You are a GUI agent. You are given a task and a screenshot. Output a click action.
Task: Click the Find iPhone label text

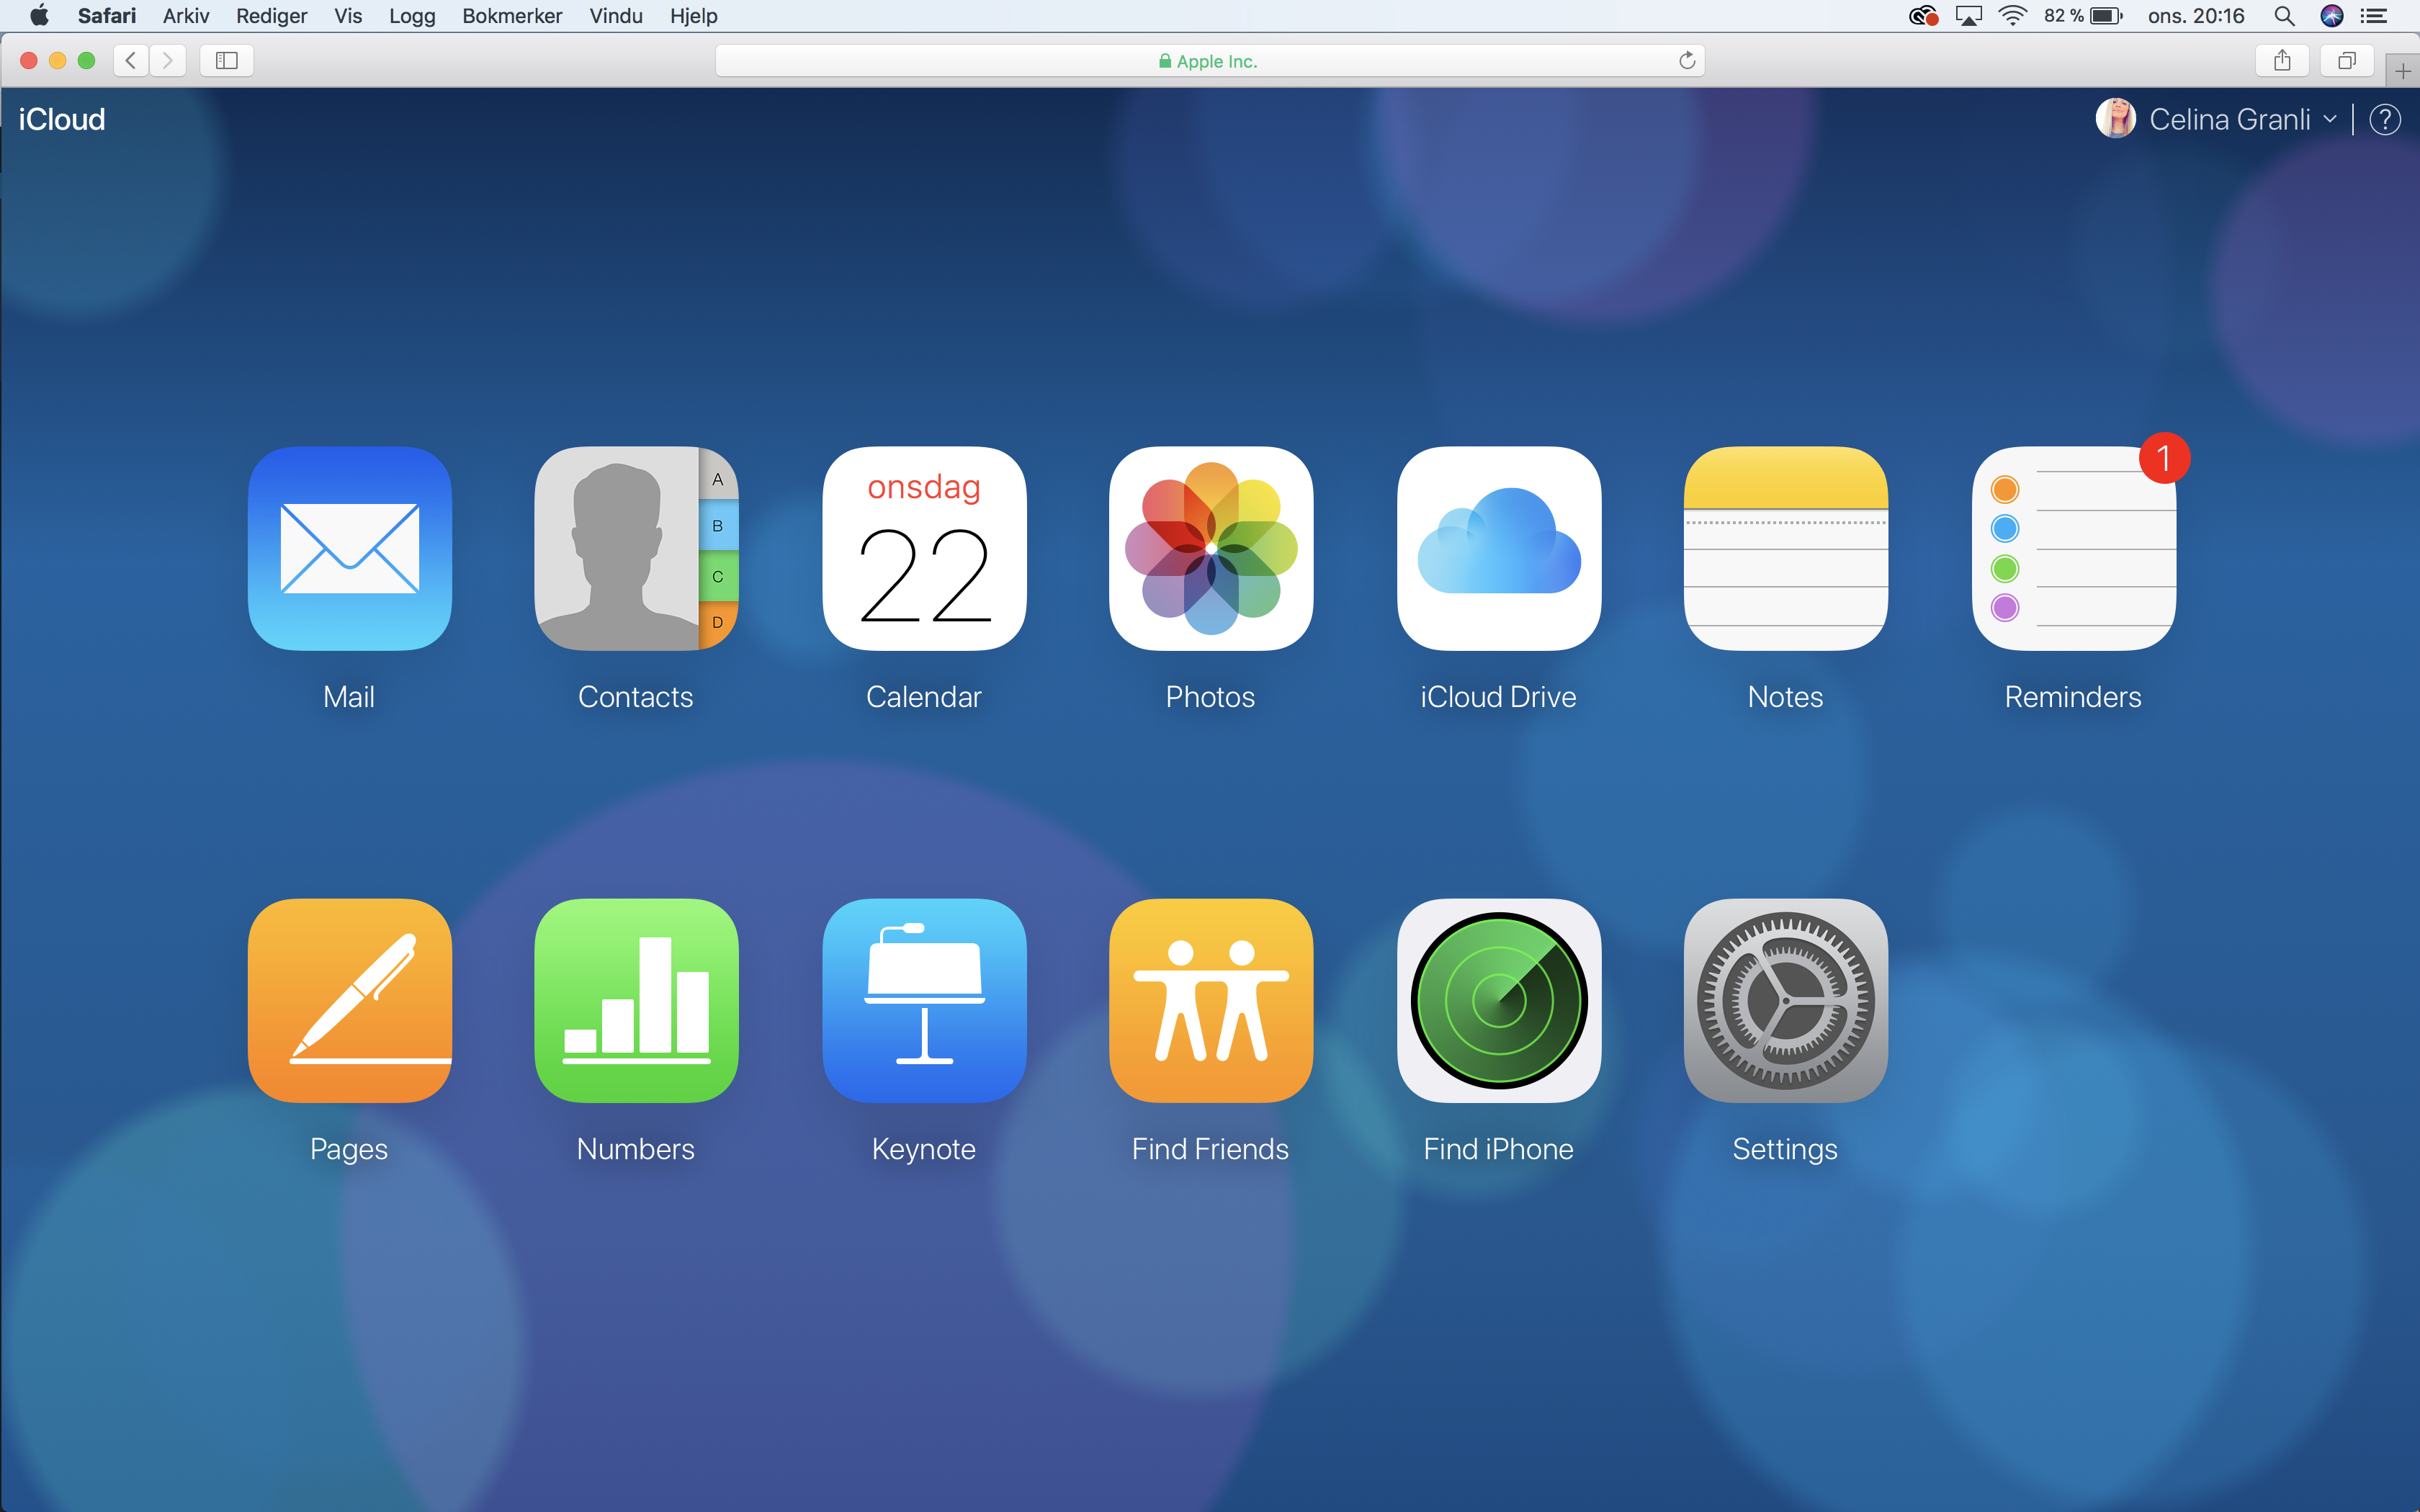click(x=1498, y=1149)
